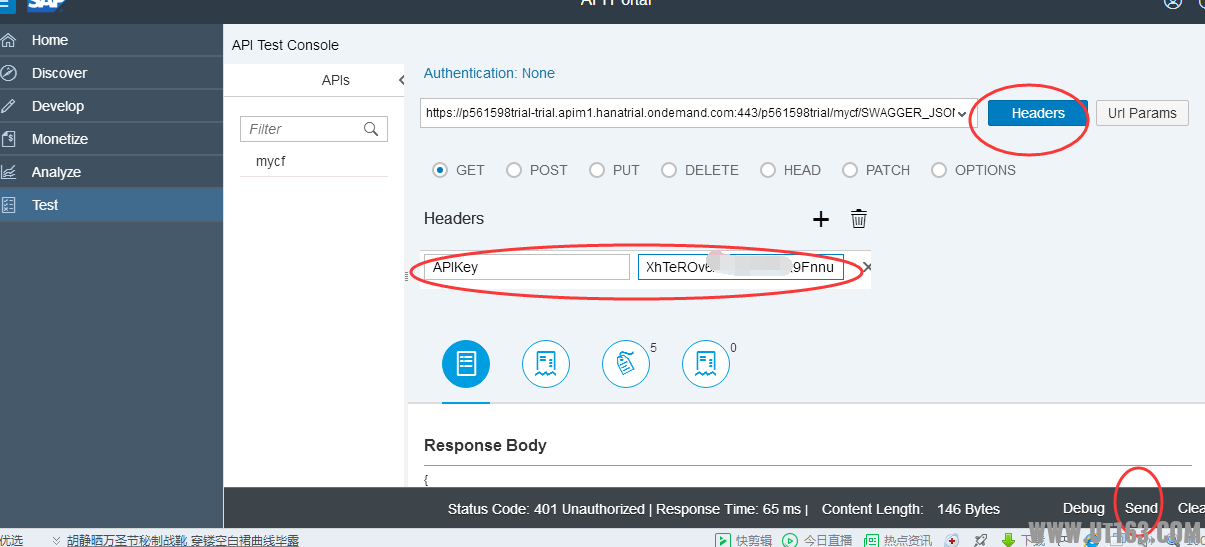The height and width of the screenshot is (547, 1205).
Task: Select the PUT method radio button
Action: [597, 170]
